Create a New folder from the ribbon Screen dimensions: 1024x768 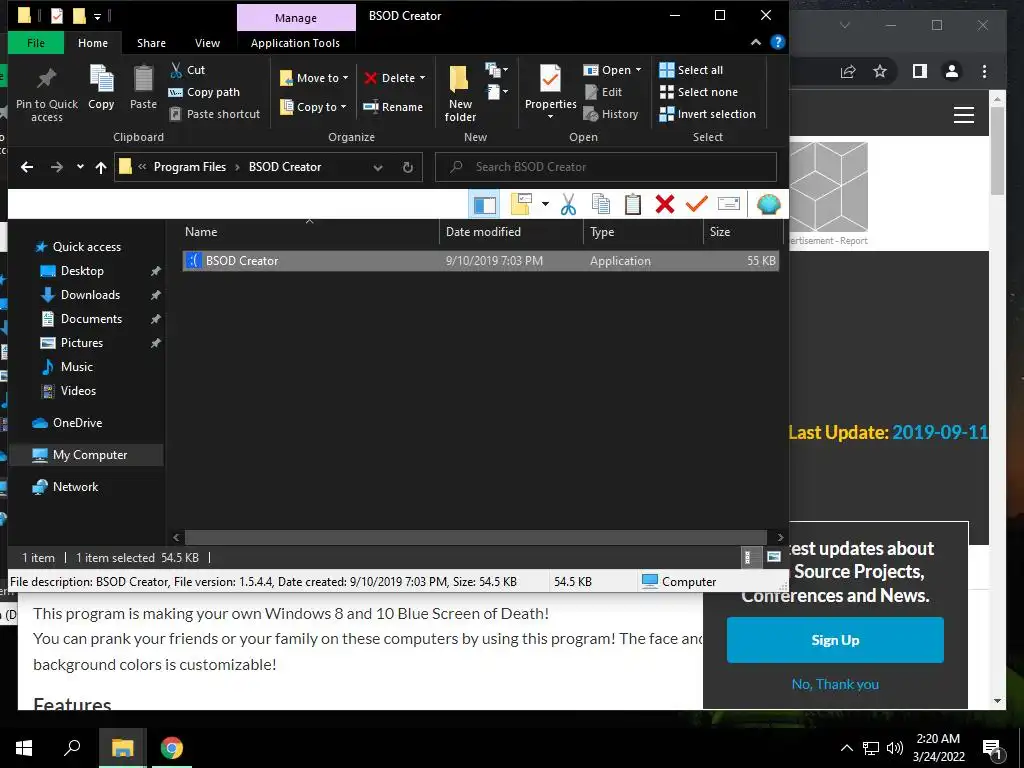pyautogui.click(x=460, y=94)
